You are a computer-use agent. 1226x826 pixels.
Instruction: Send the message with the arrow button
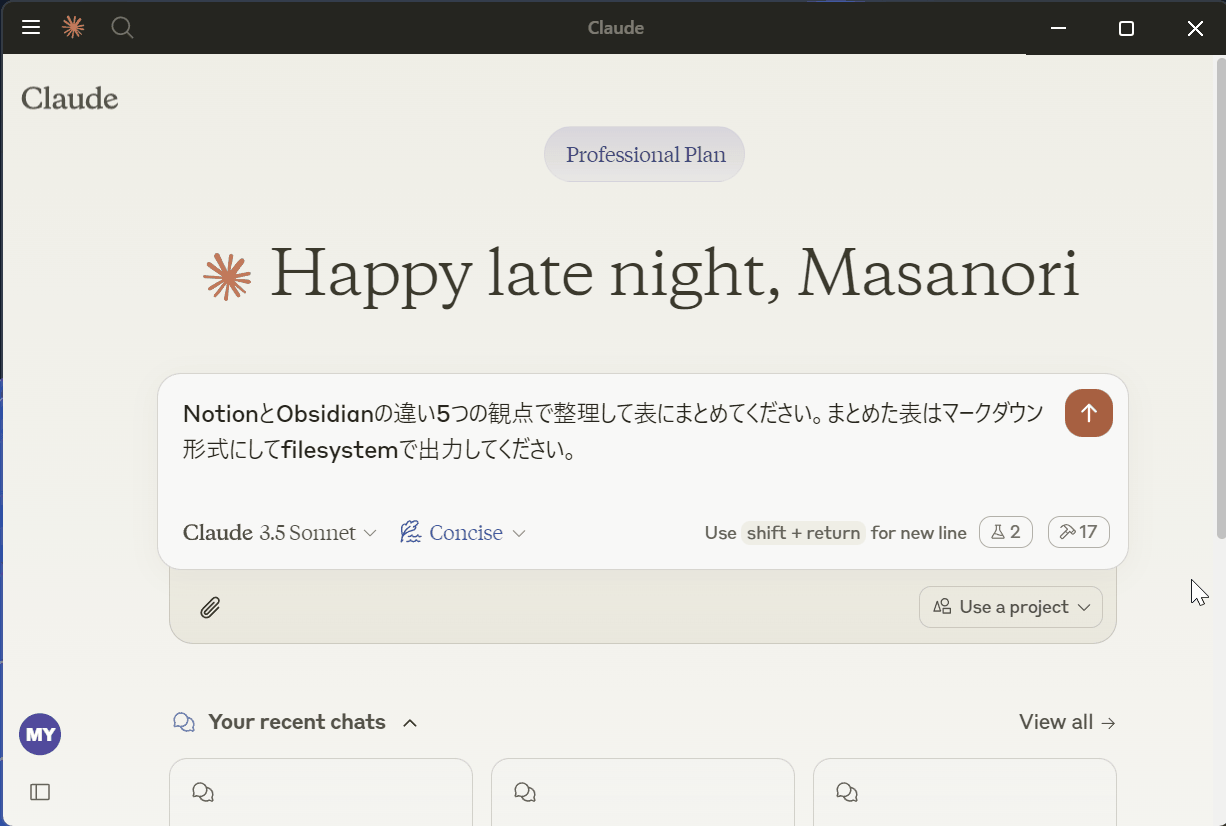point(1089,413)
